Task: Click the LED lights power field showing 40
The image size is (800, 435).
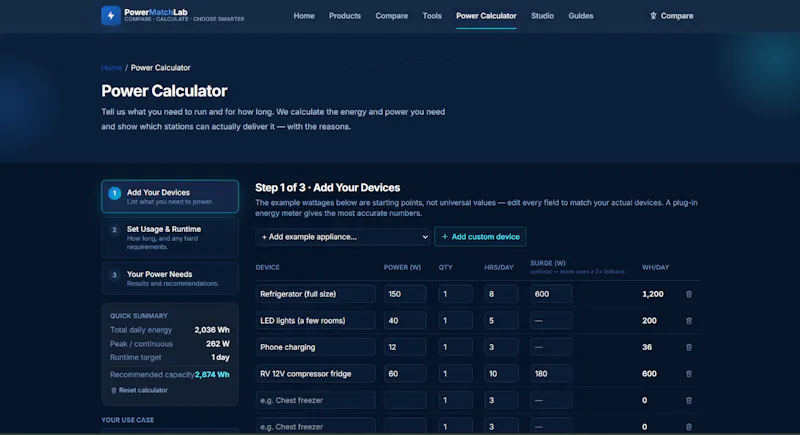Action: [405, 321]
